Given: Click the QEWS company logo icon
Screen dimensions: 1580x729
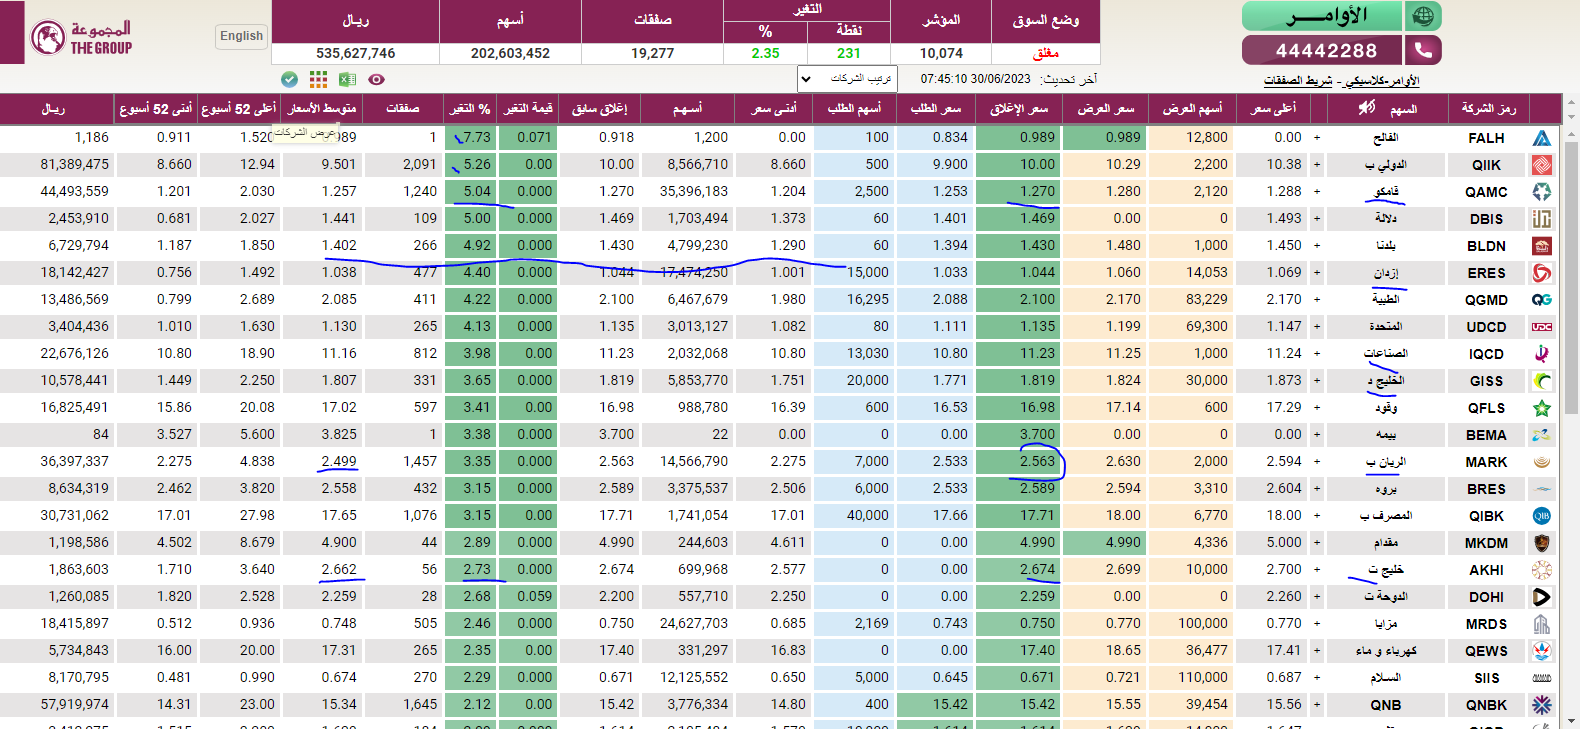Looking at the screenshot, I should tap(1542, 651).
